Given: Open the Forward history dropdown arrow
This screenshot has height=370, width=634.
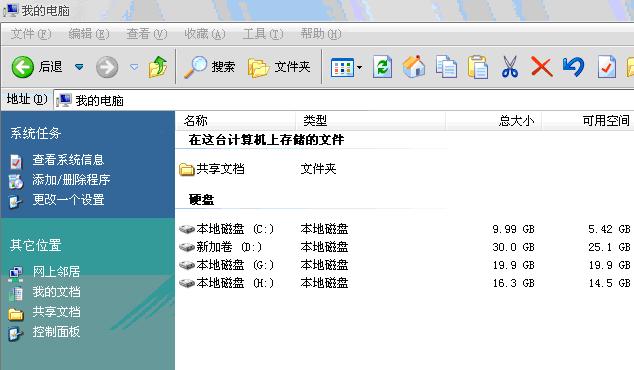Looking at the screenshot, I should pos(134,67).
